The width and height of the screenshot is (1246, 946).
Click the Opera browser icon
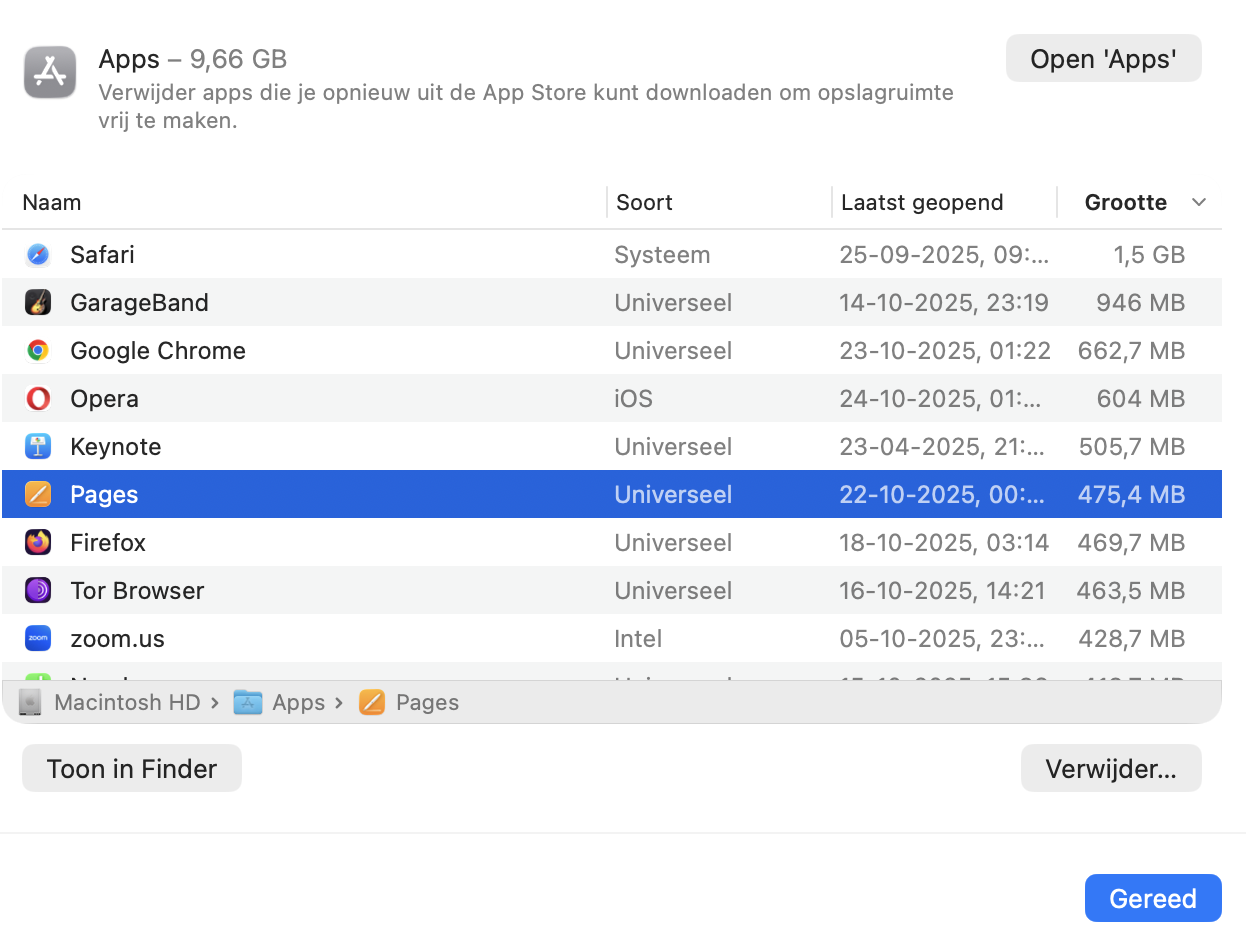tap(37, 398)
